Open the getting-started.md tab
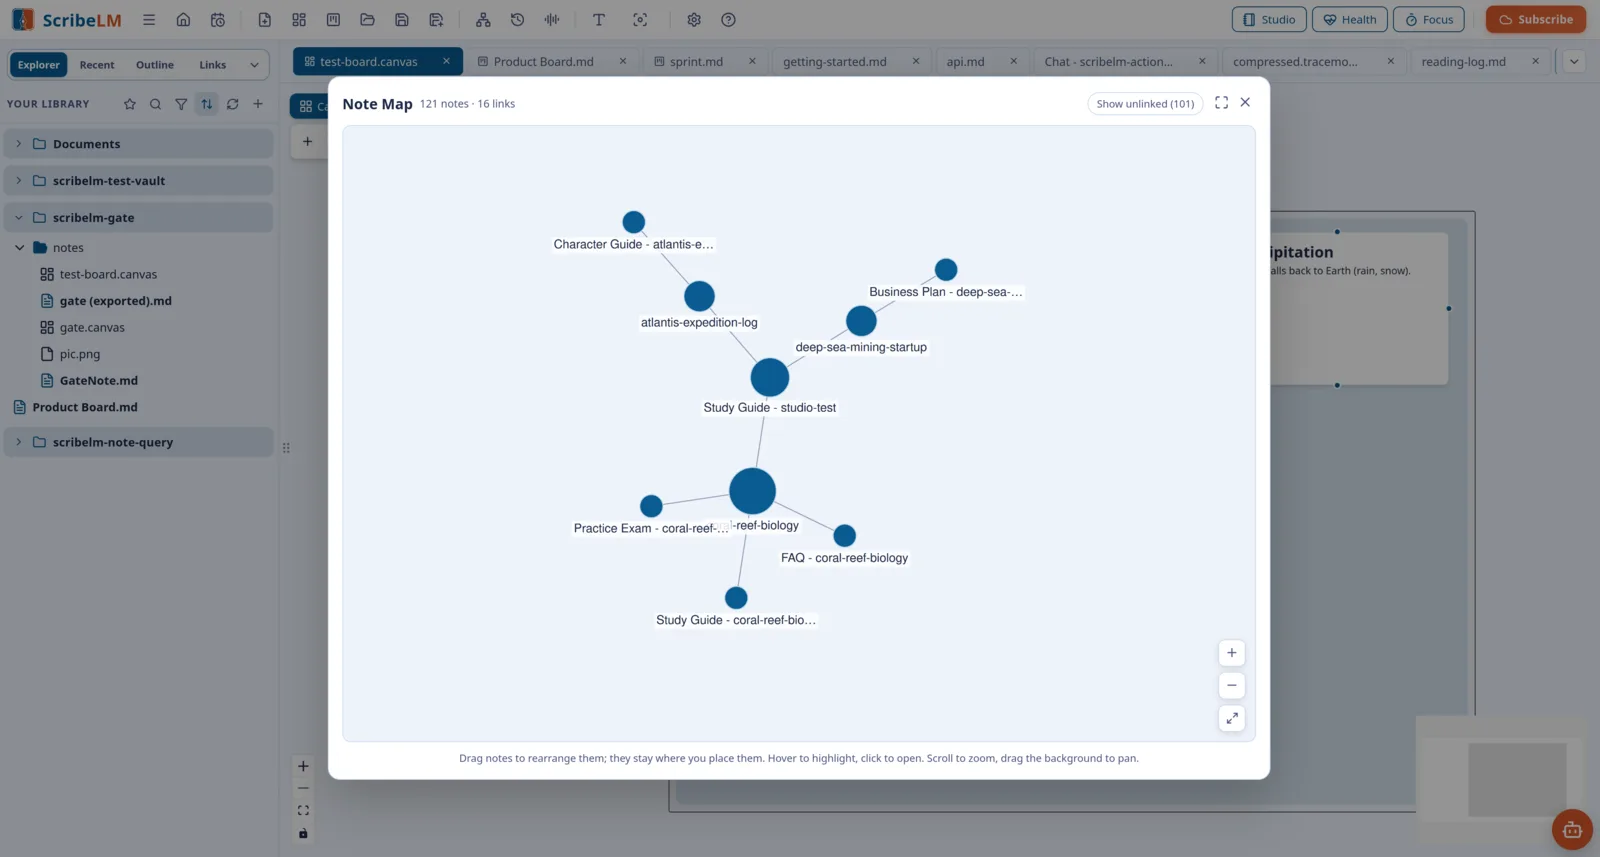This screenshot has width=1600, height=857. coord(834,62)
